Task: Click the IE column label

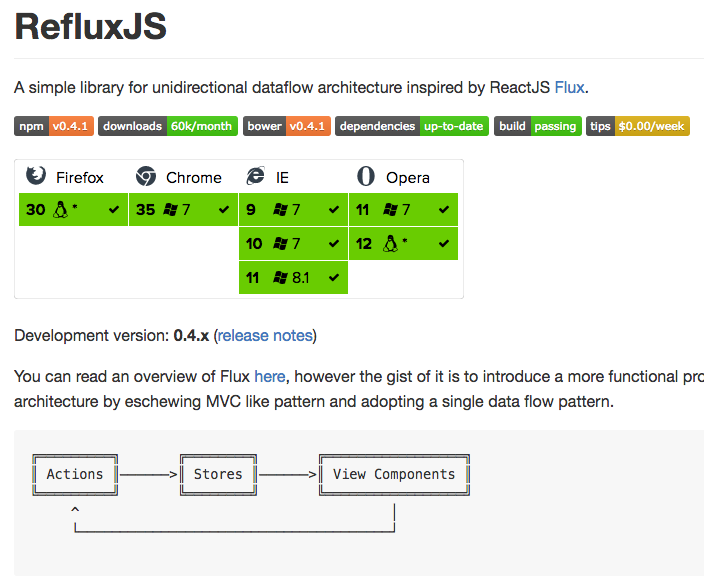Action: [282, 178]
